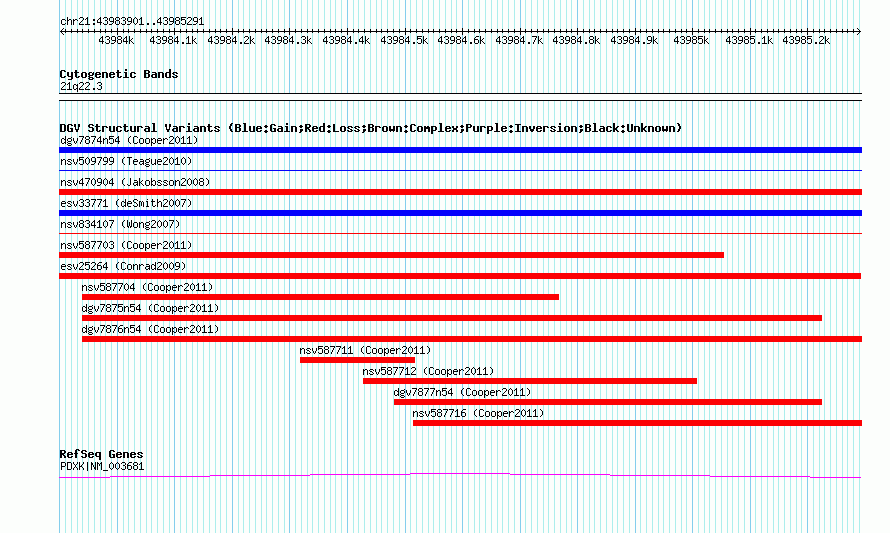The image size is (890, 533).
Task: Click the nsv587712 red loss bar
Action: point(530,381)
